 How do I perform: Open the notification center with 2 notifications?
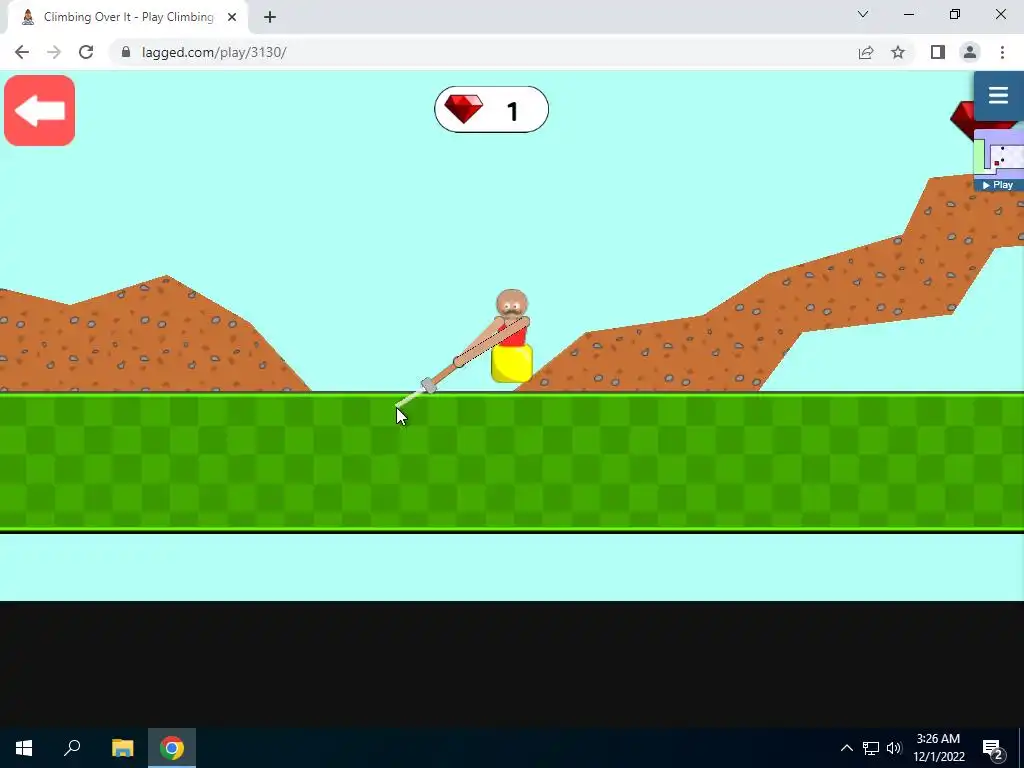(993, 748)
